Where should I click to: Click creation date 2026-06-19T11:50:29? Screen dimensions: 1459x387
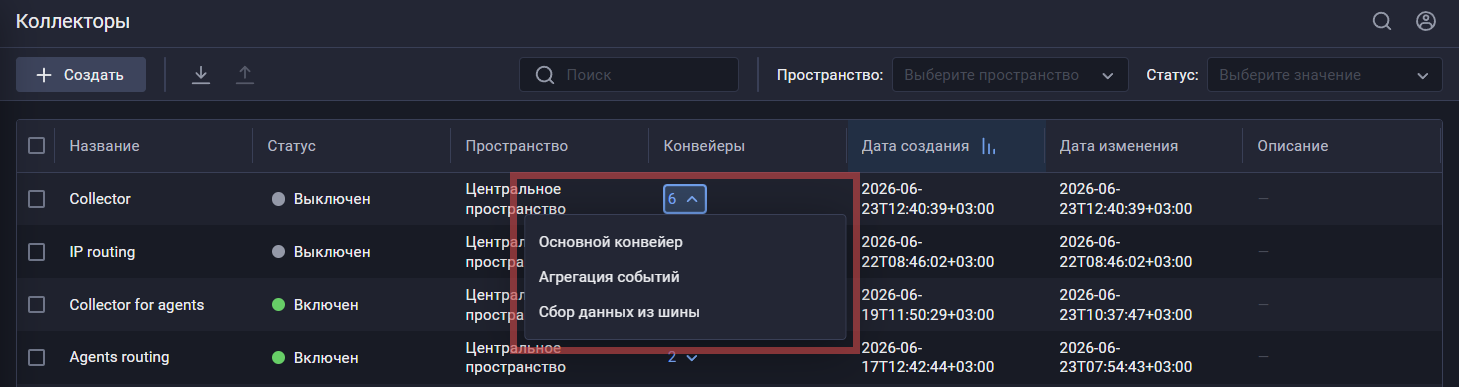[x=928, y=304]
